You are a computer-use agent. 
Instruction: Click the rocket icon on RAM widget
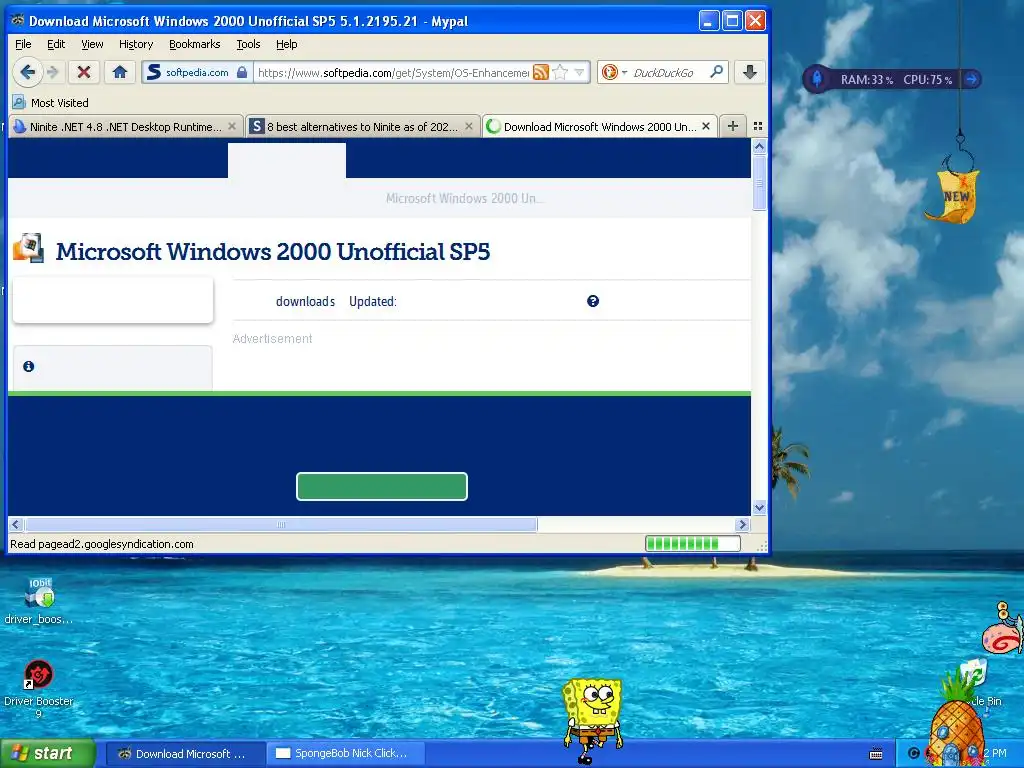tap(816, 79)
